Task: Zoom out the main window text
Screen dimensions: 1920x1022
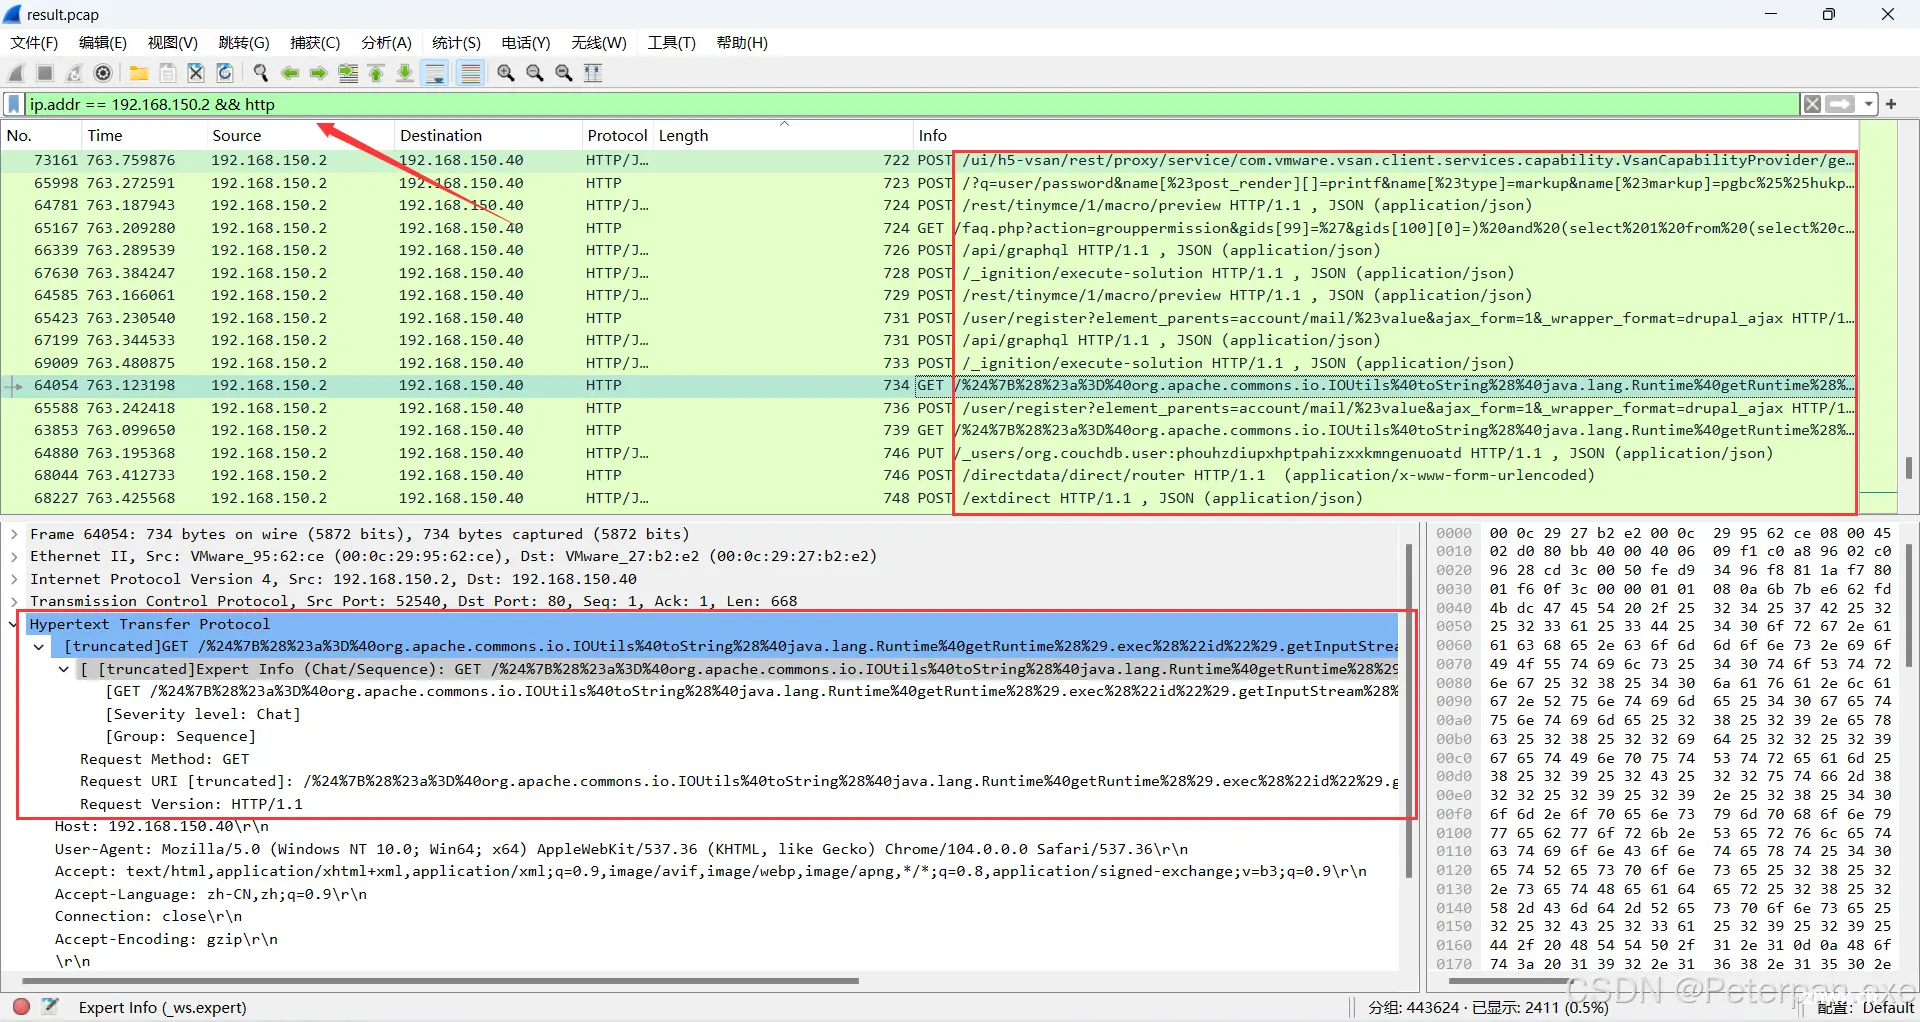Action: (x=535, y=73)
